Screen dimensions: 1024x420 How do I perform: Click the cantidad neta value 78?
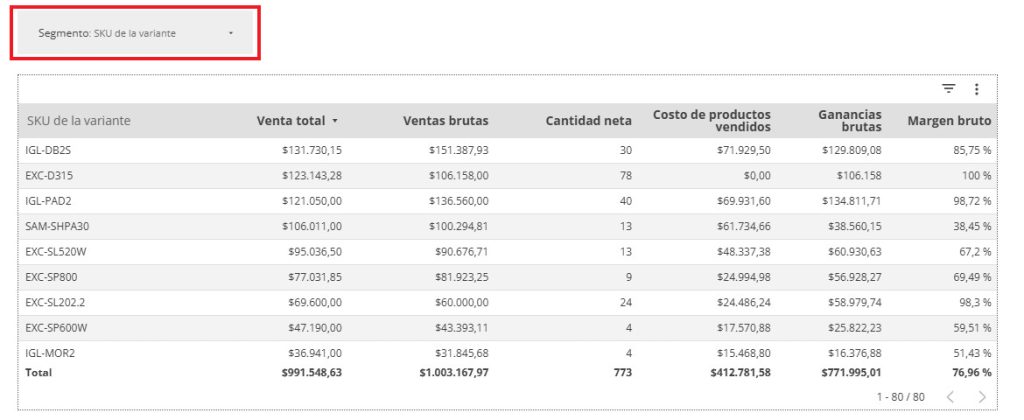pos(626,176)
